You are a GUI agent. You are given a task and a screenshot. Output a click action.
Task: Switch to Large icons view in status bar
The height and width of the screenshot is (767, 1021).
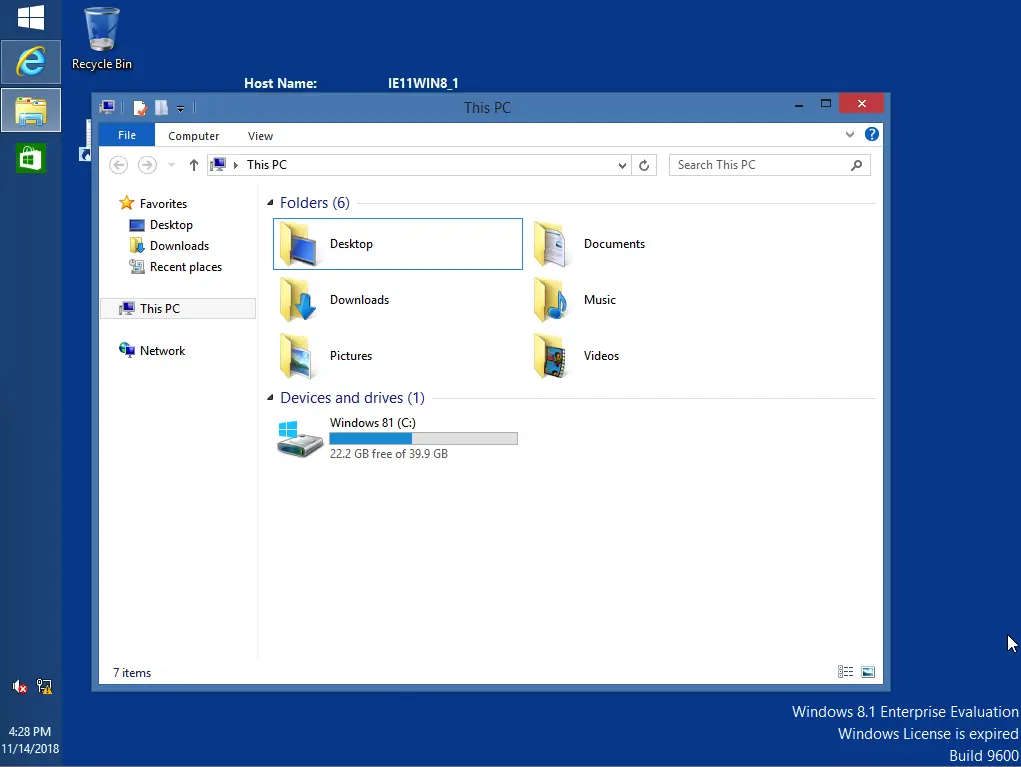click(868, 672)
